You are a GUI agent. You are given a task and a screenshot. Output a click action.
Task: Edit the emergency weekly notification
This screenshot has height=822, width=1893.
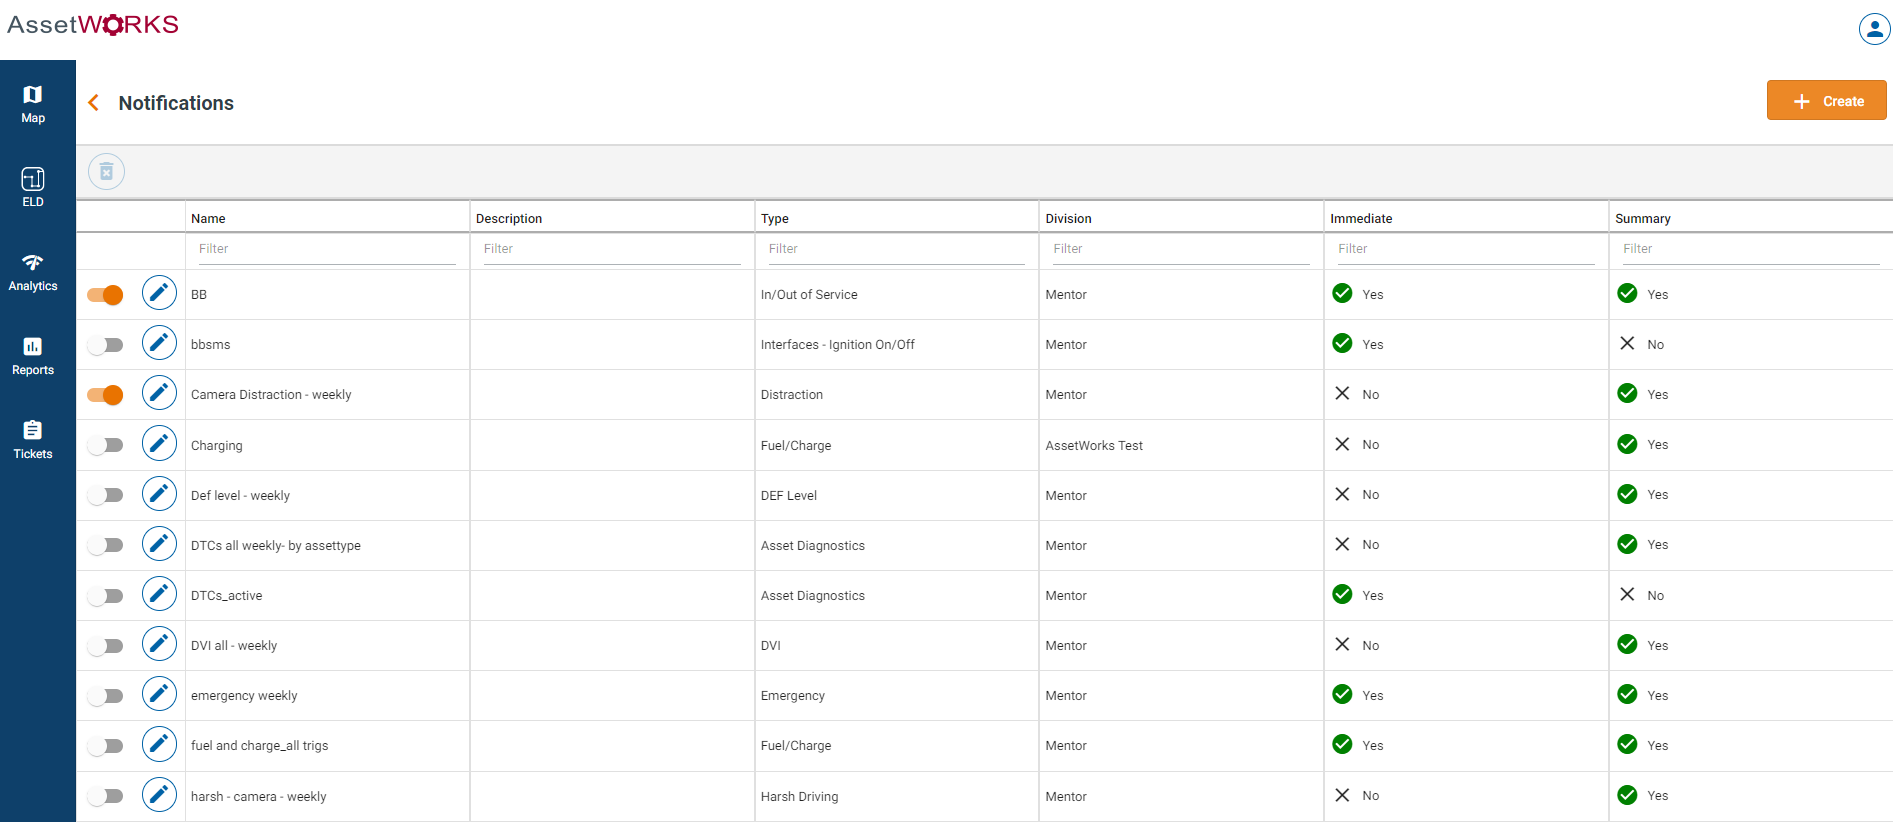point(159,694)
